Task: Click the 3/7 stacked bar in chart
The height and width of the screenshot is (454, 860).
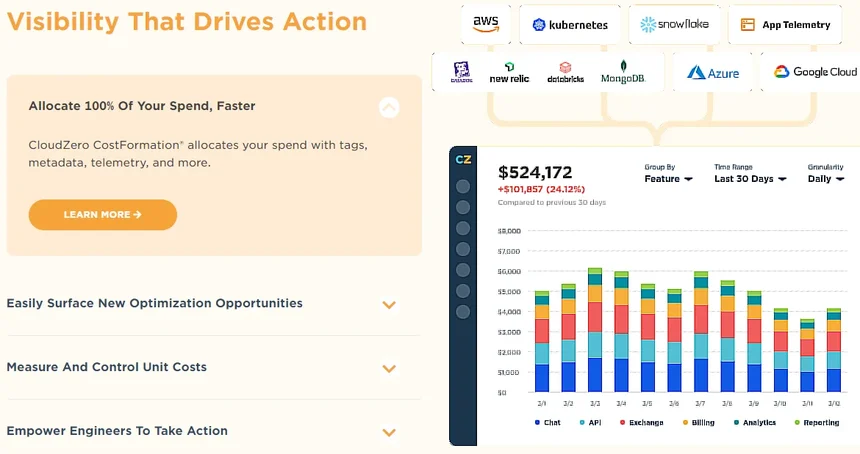Action: pos(701,332)
